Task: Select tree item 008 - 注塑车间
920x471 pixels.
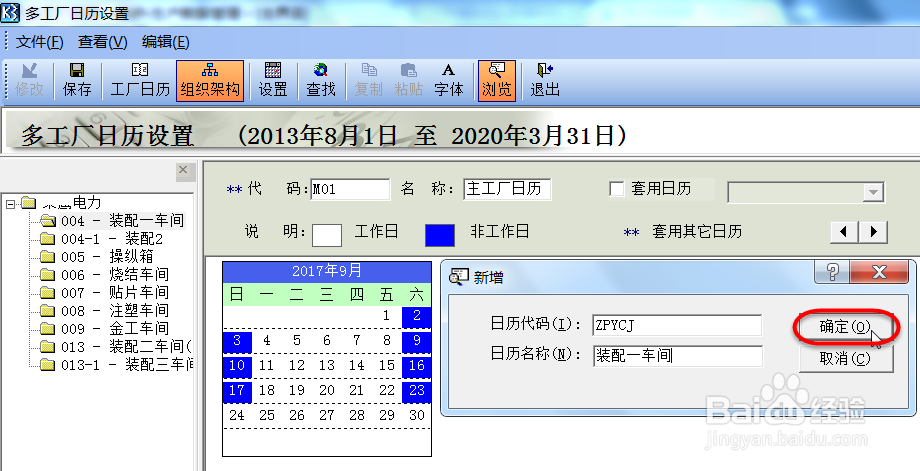Action: pyautogui.click(x=115, y=311)
